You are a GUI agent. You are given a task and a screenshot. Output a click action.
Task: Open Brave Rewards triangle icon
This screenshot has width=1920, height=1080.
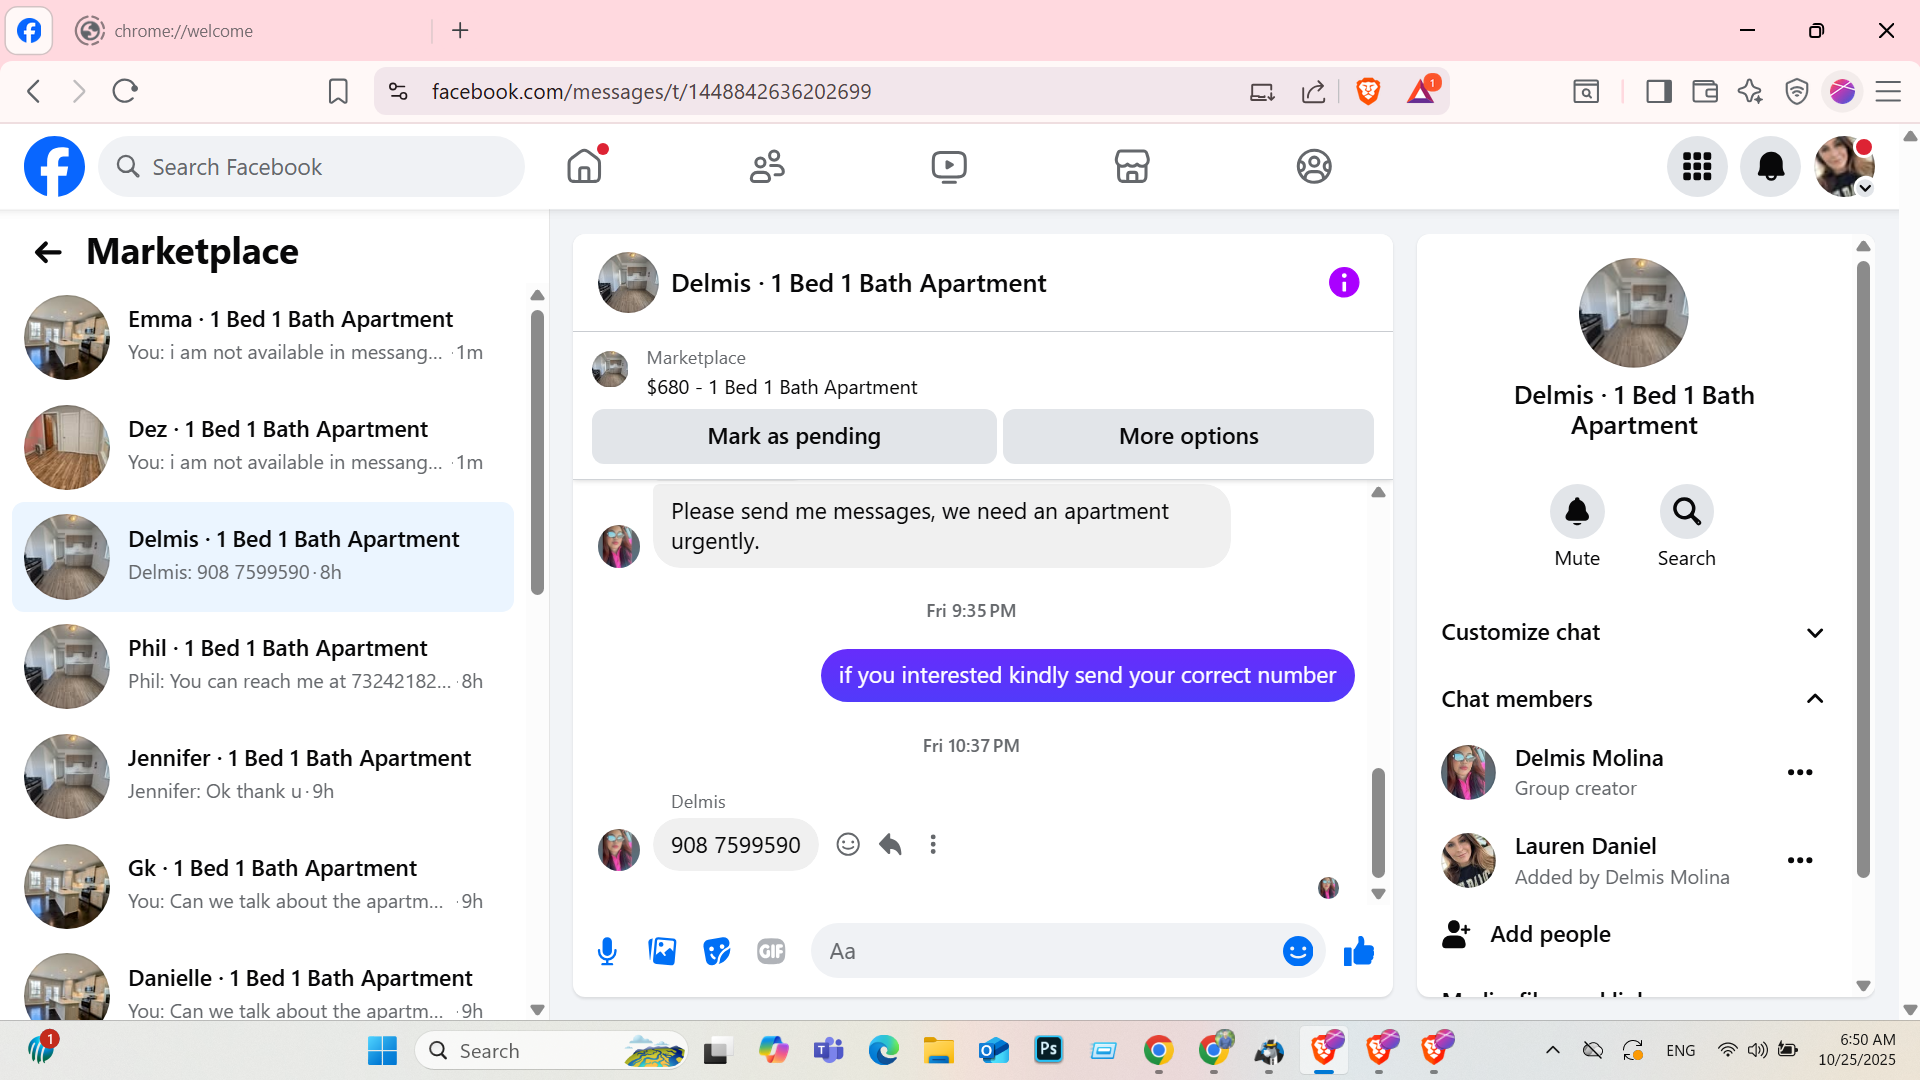pyautogui.click(x=1421, y=92)
